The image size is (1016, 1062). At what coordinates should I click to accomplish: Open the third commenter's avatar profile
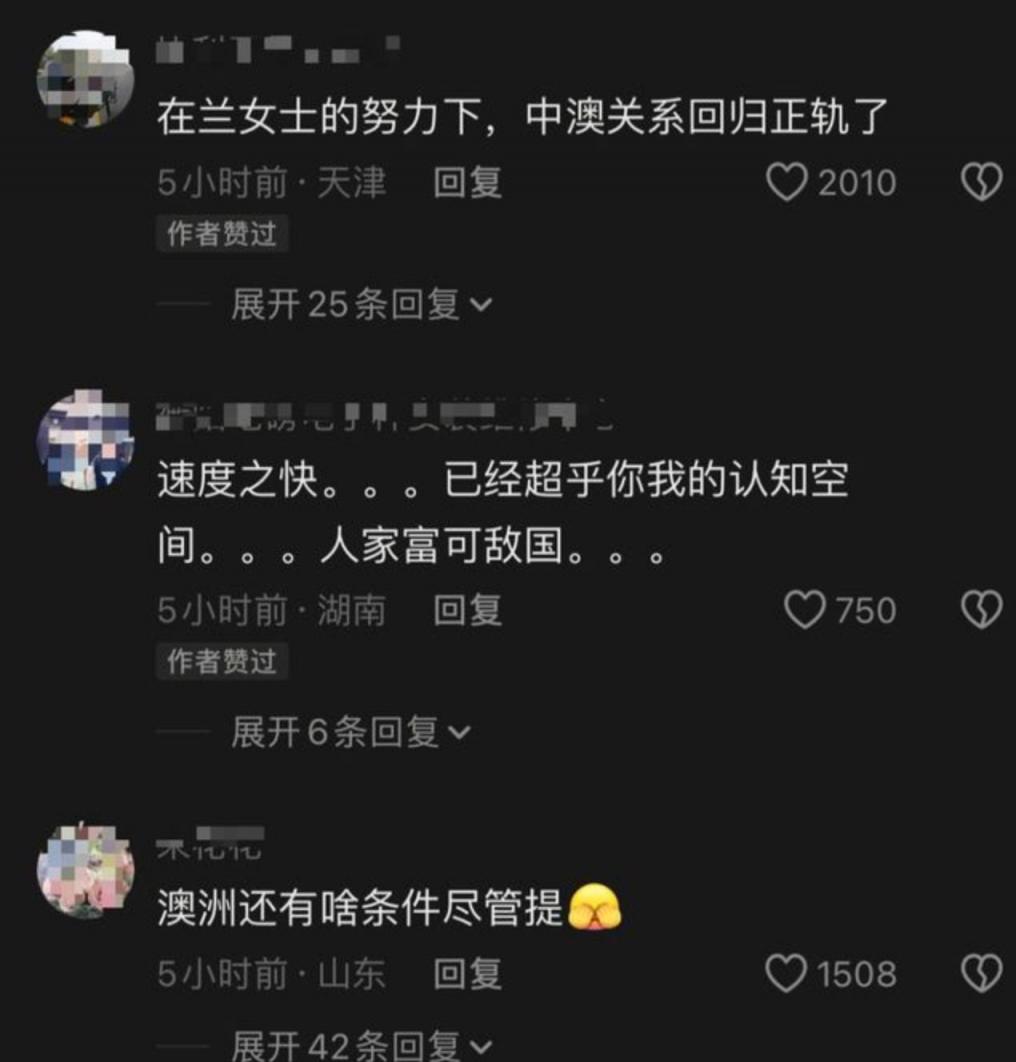click(85, 872)
